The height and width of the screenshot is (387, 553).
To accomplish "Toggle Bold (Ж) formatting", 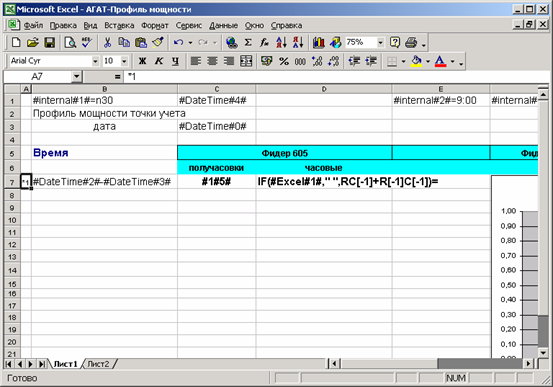I will pos(142,61).
